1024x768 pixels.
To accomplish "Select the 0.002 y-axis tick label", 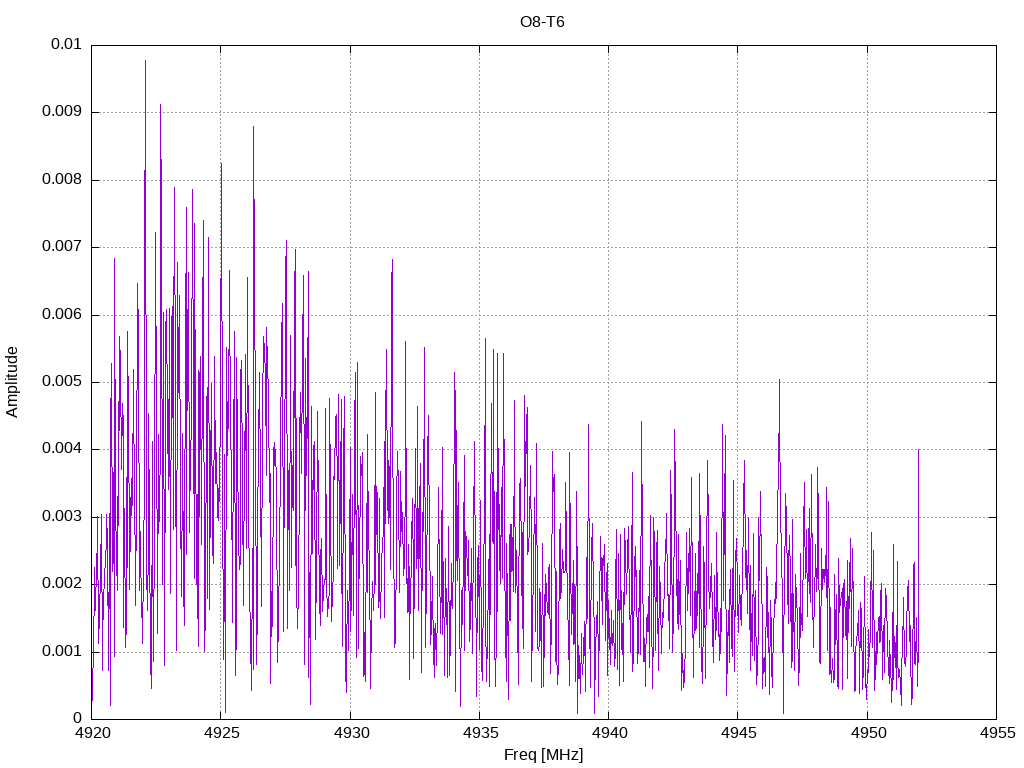I will point(62,584).
